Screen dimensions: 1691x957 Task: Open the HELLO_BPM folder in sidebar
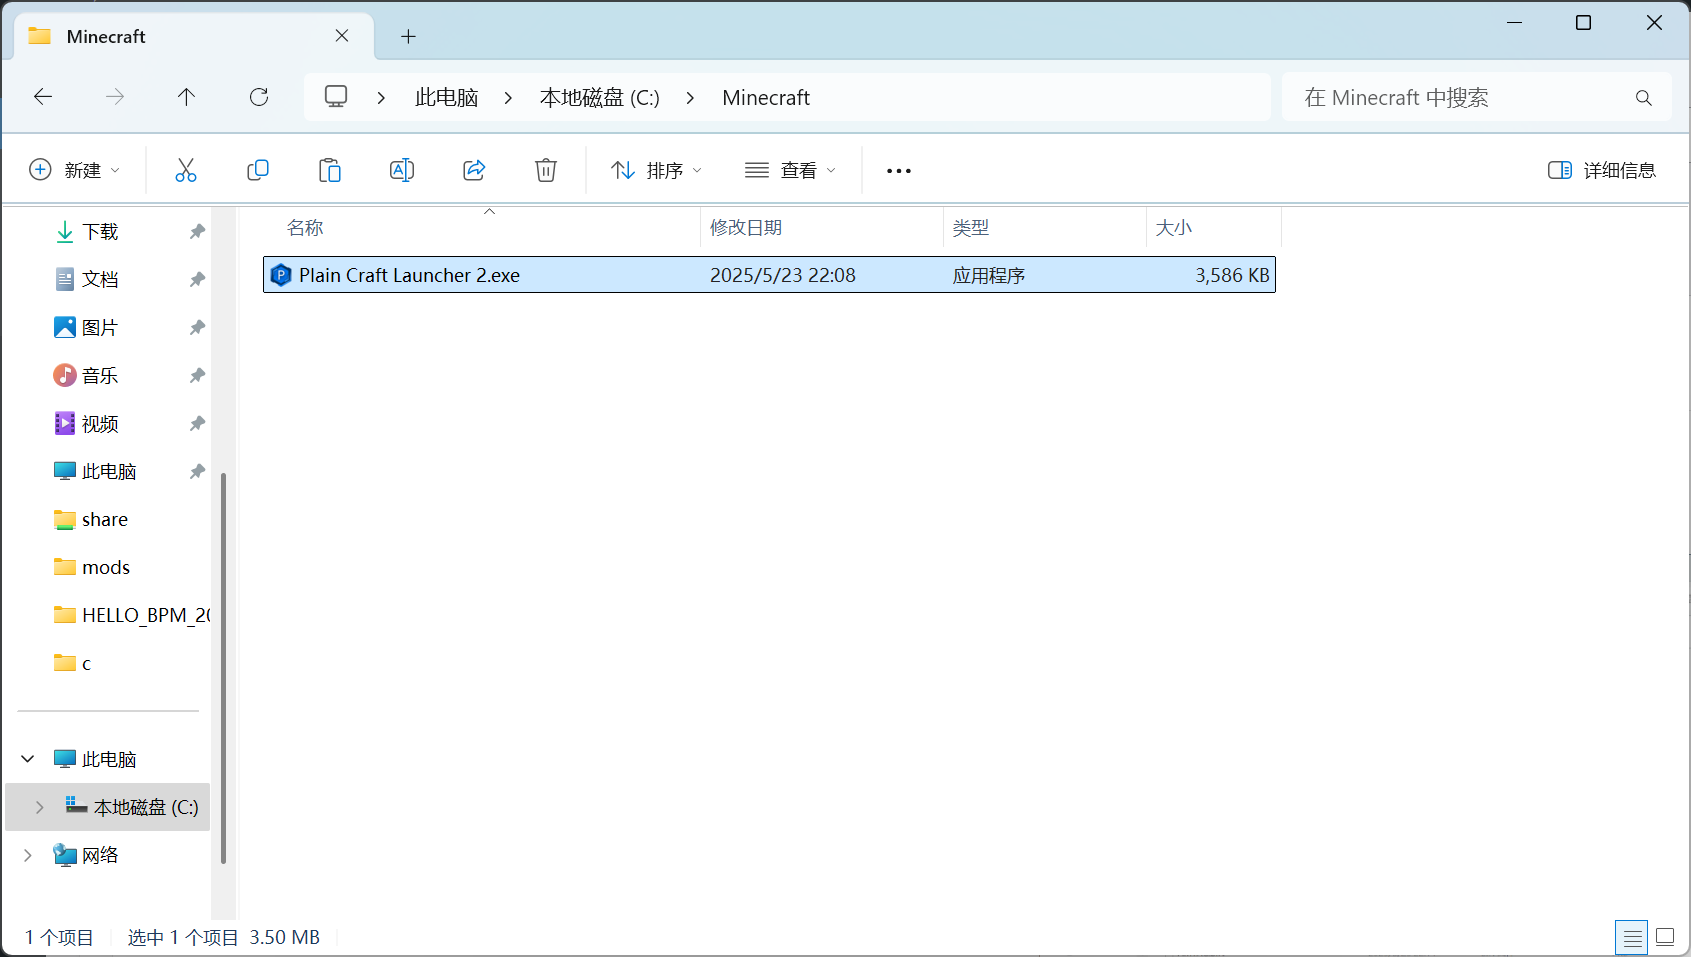(145, 615)
